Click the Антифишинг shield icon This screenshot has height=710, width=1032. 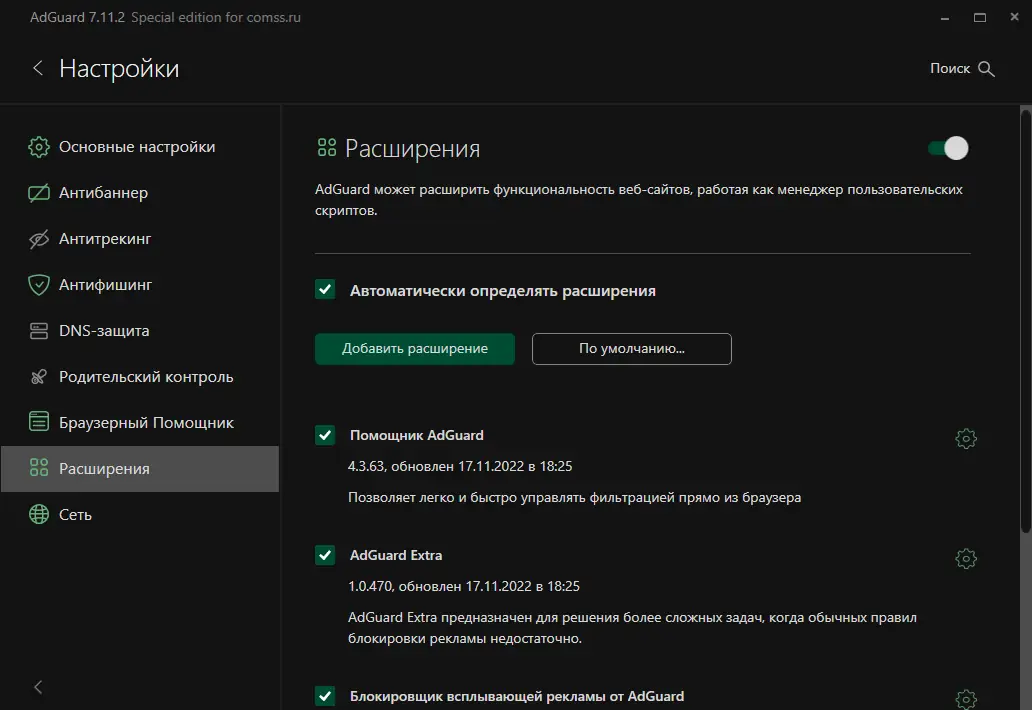(39, 285)
